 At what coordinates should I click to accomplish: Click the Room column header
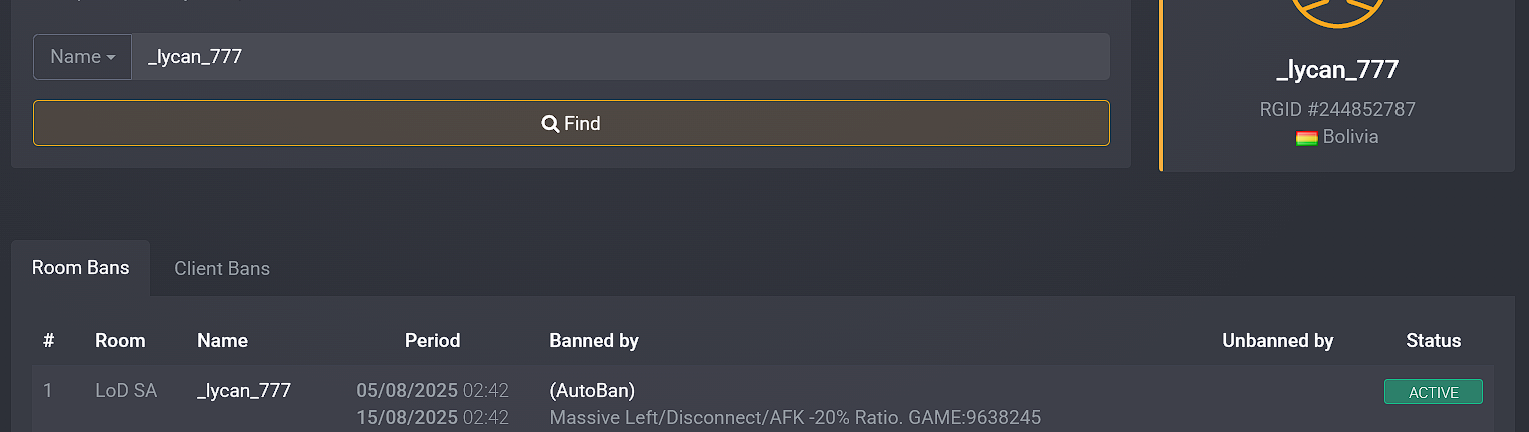tap(120, 340)
